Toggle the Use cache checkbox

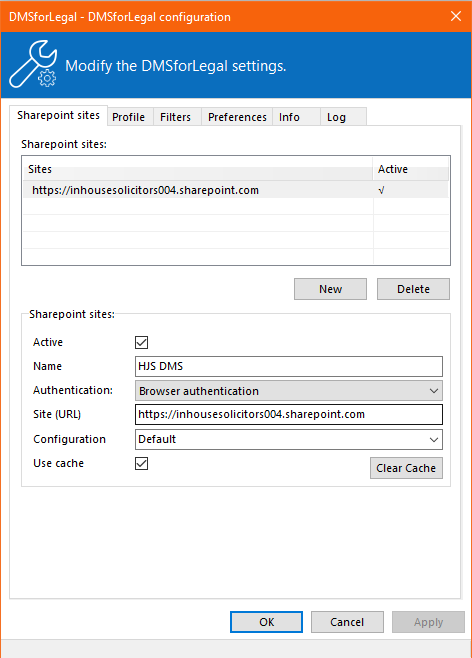(141, 464)
